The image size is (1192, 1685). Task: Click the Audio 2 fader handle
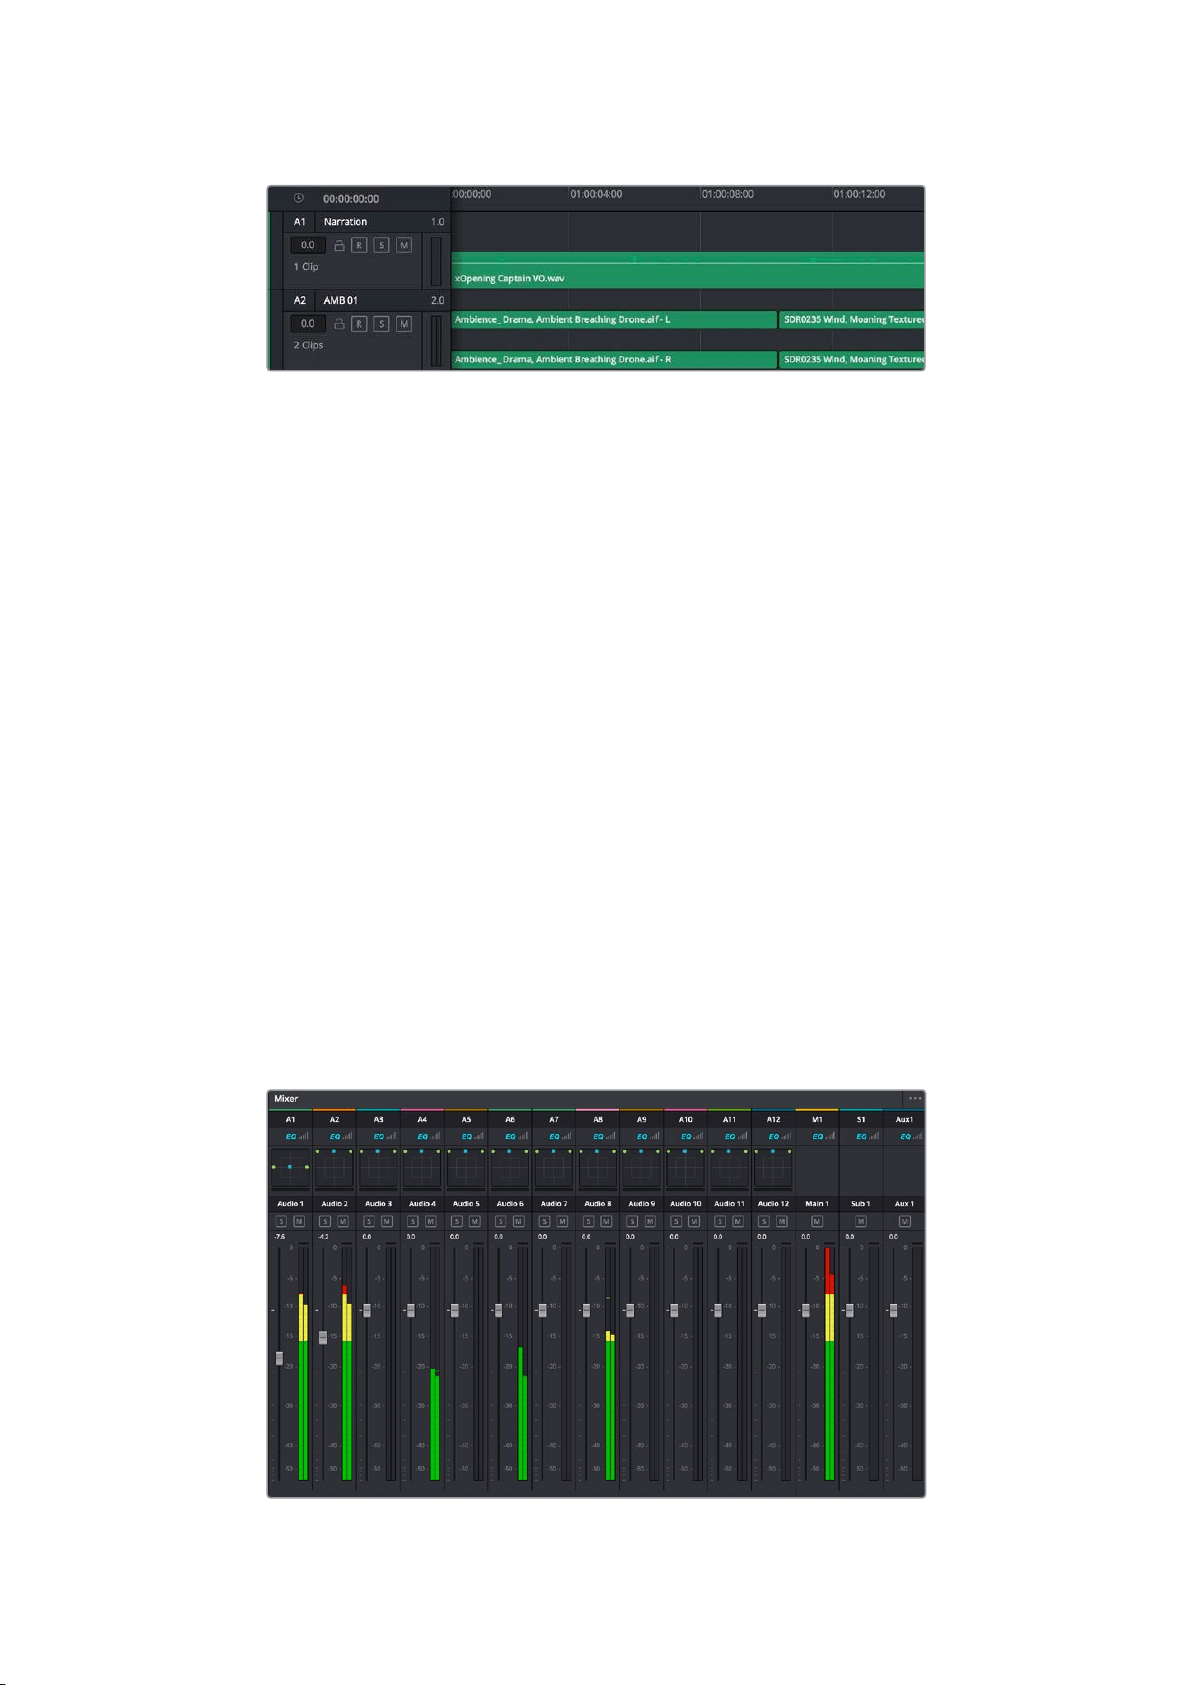[x=323, y=1337]
